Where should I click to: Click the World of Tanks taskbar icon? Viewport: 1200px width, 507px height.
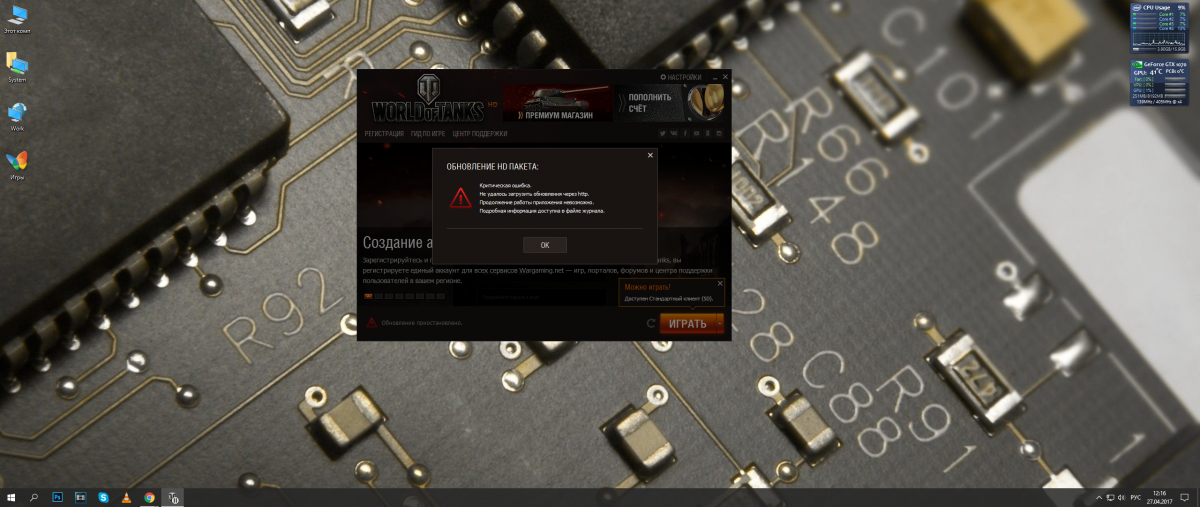click(x=173, y=496)
